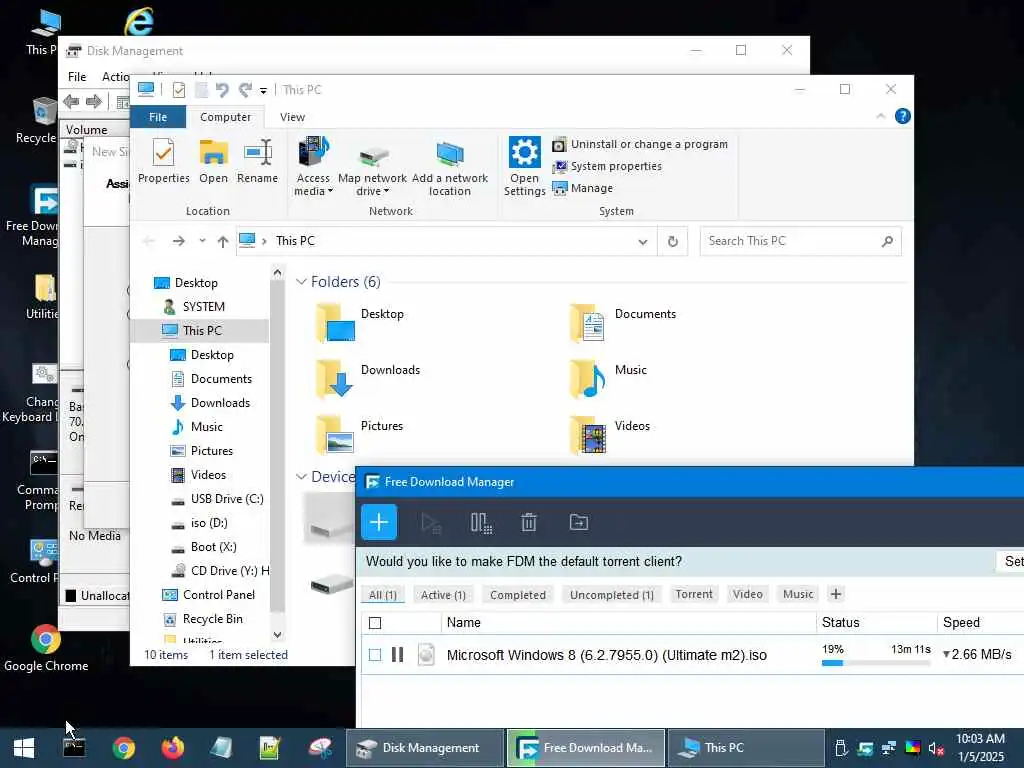Image resolution: width=1024 pixels, height=768 pixels.
Task: Sort FDM list by Name column
Action: 464,622
